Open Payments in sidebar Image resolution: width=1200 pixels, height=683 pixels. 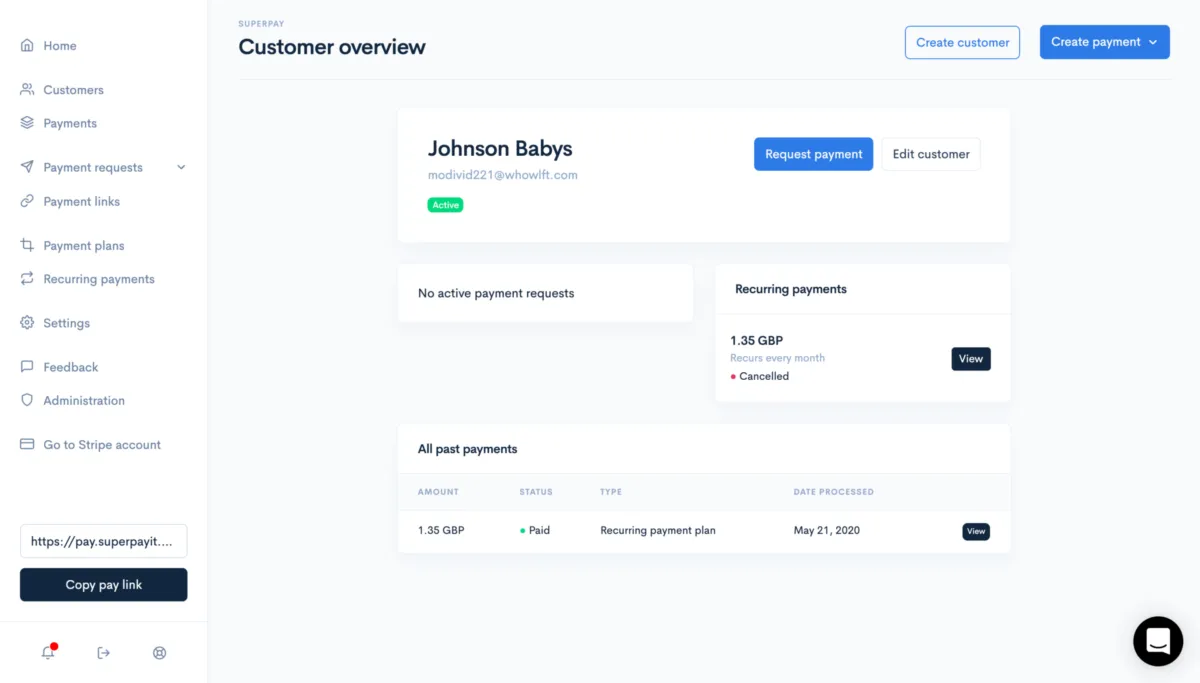click(x=70, y=124)
